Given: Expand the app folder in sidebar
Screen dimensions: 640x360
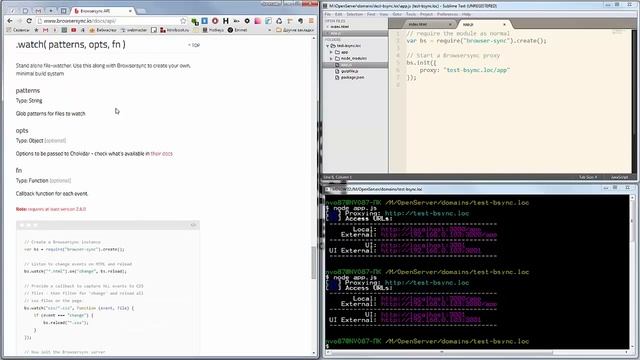Looking at the screenshot, I should 331,52.
